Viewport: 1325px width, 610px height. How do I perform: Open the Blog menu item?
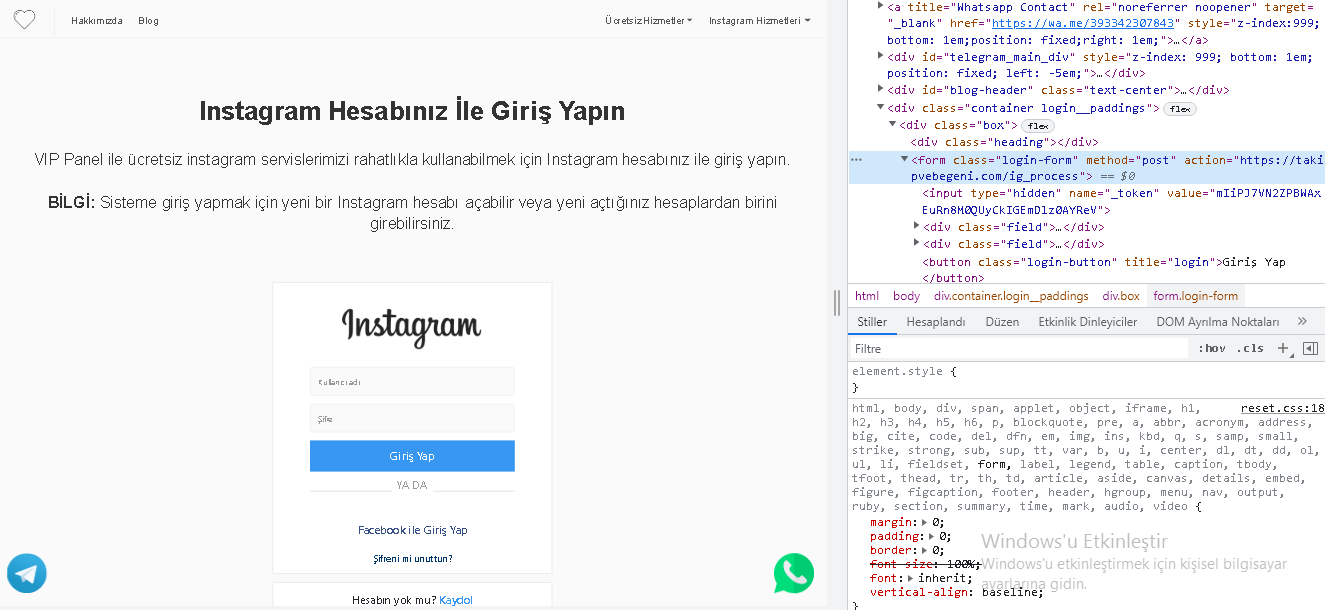[x=148, y=20]
